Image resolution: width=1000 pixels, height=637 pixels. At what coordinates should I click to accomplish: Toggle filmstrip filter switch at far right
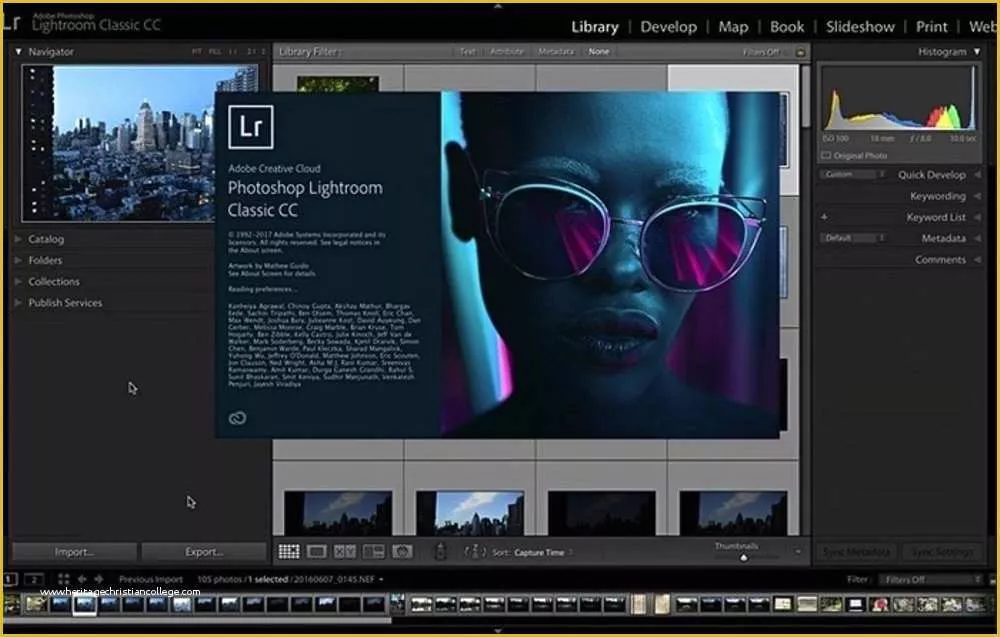992,580
